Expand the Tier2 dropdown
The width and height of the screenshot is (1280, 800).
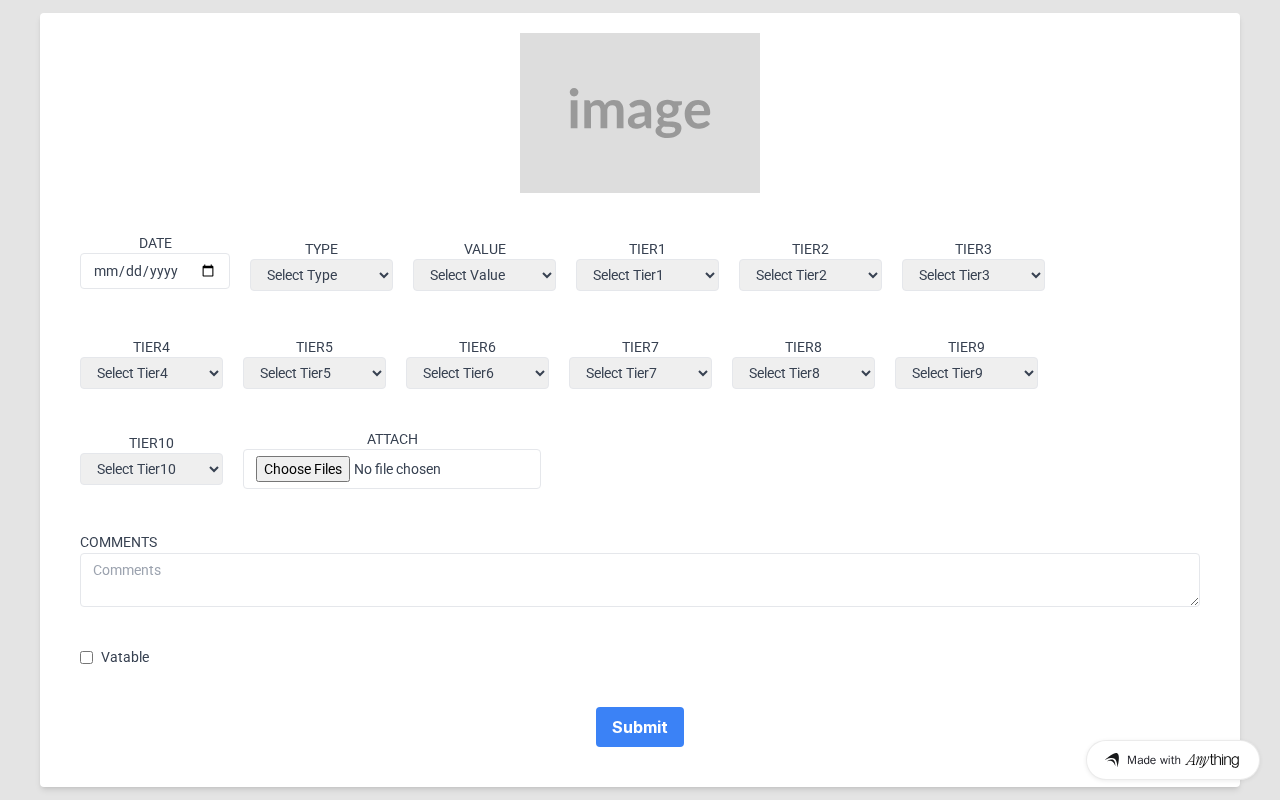pyautogui.click(x=810, y=275)
